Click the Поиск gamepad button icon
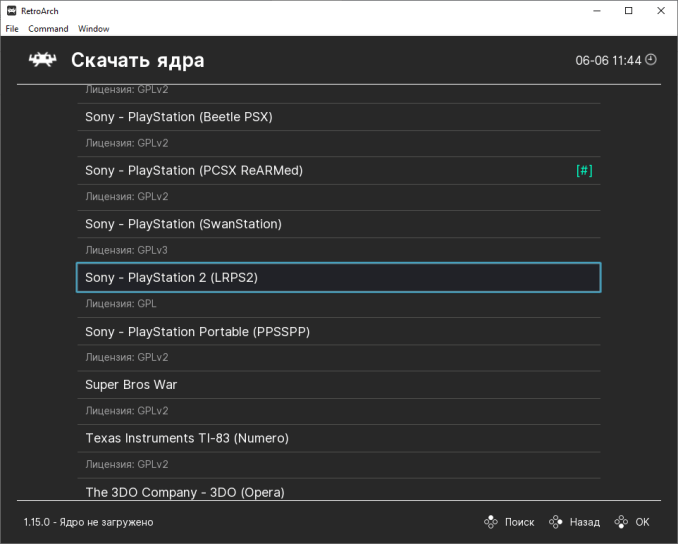 pyautogui.click(x=491, y=522)
